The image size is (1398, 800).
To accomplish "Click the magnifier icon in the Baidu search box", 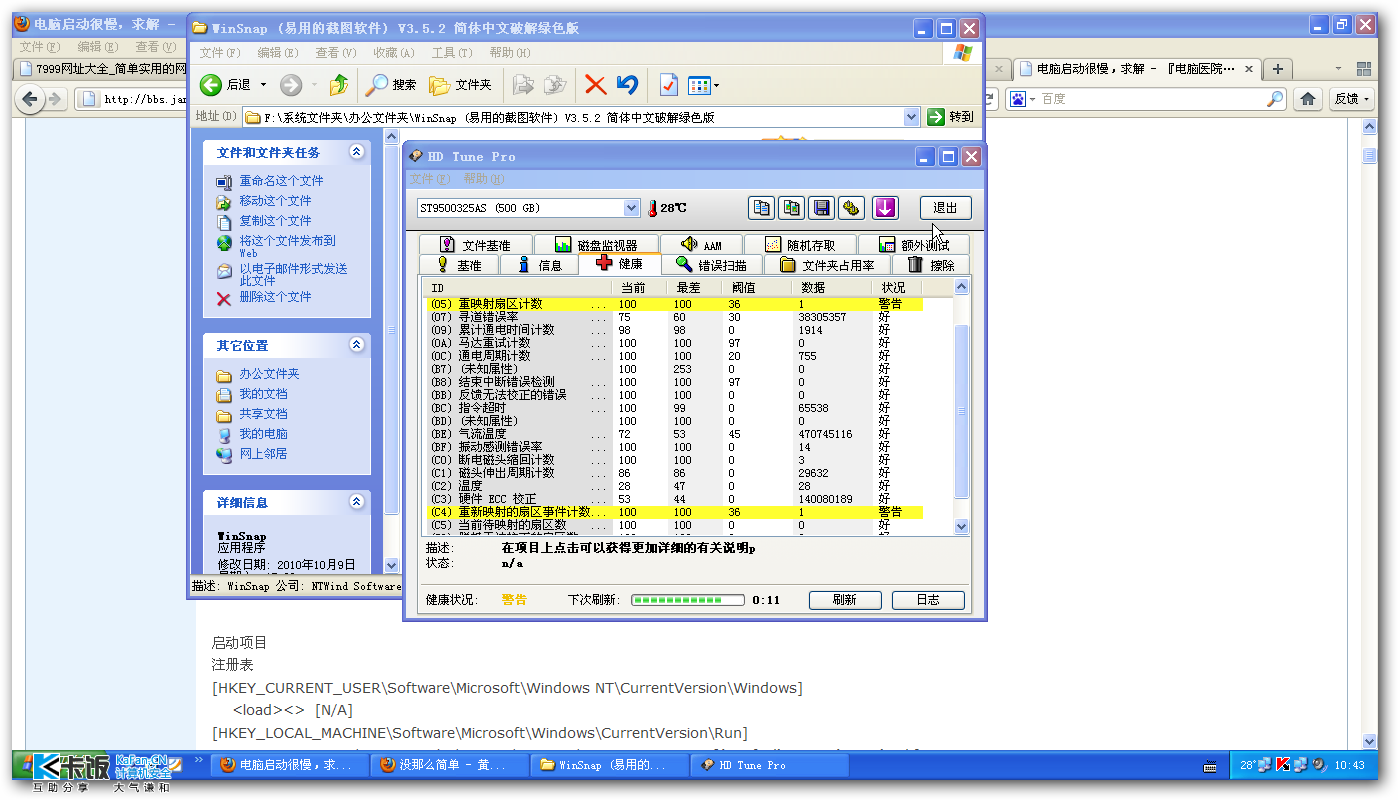I will pos(1275,99).
